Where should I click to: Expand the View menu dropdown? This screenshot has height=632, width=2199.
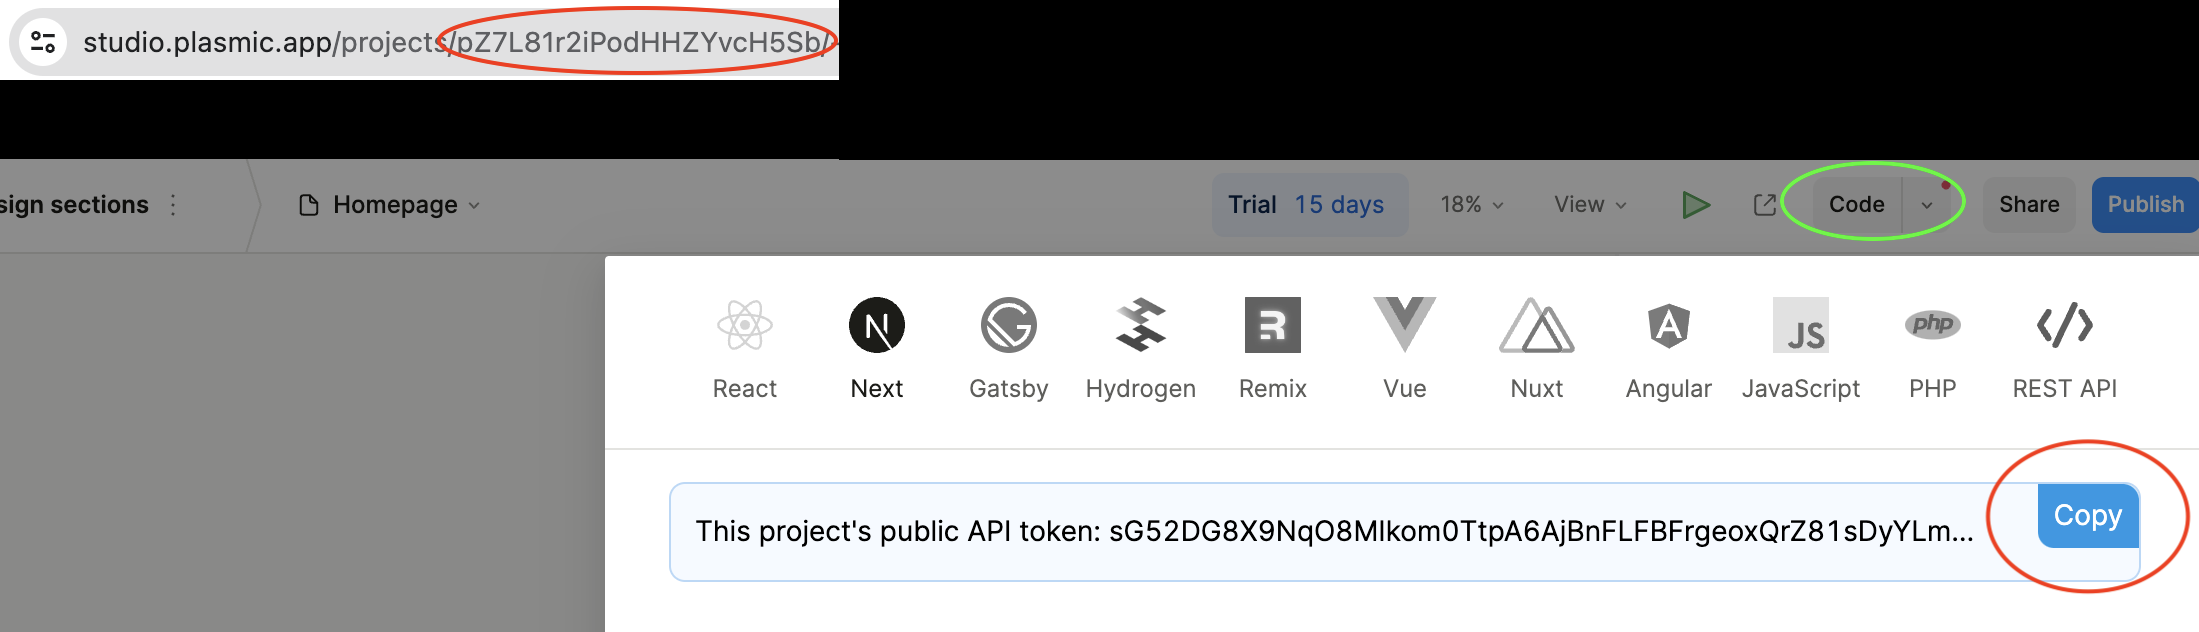1590,205
